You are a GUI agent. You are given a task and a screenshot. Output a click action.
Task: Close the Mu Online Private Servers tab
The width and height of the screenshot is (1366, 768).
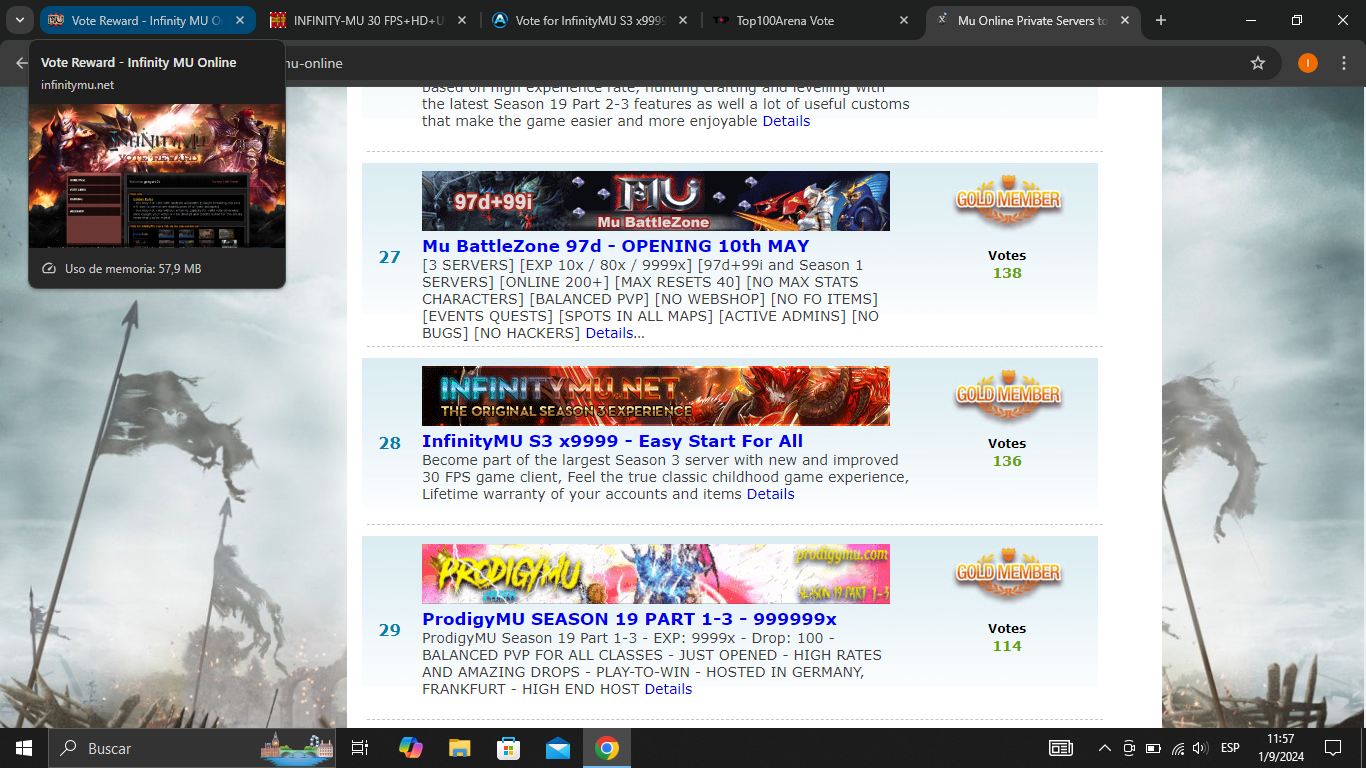coord(1127,20)
